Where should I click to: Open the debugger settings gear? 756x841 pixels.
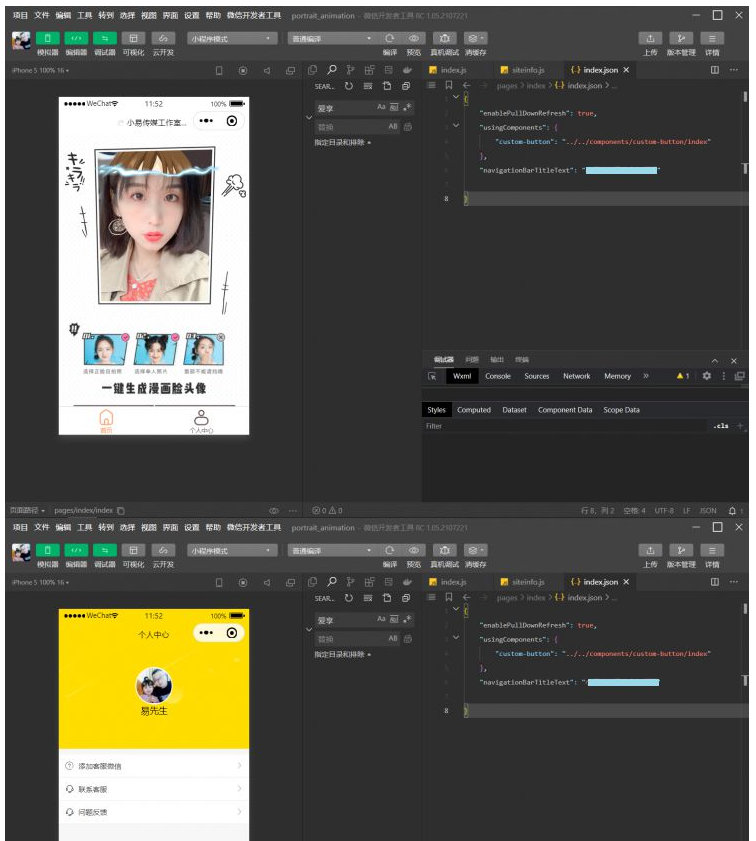coord(707,376)
